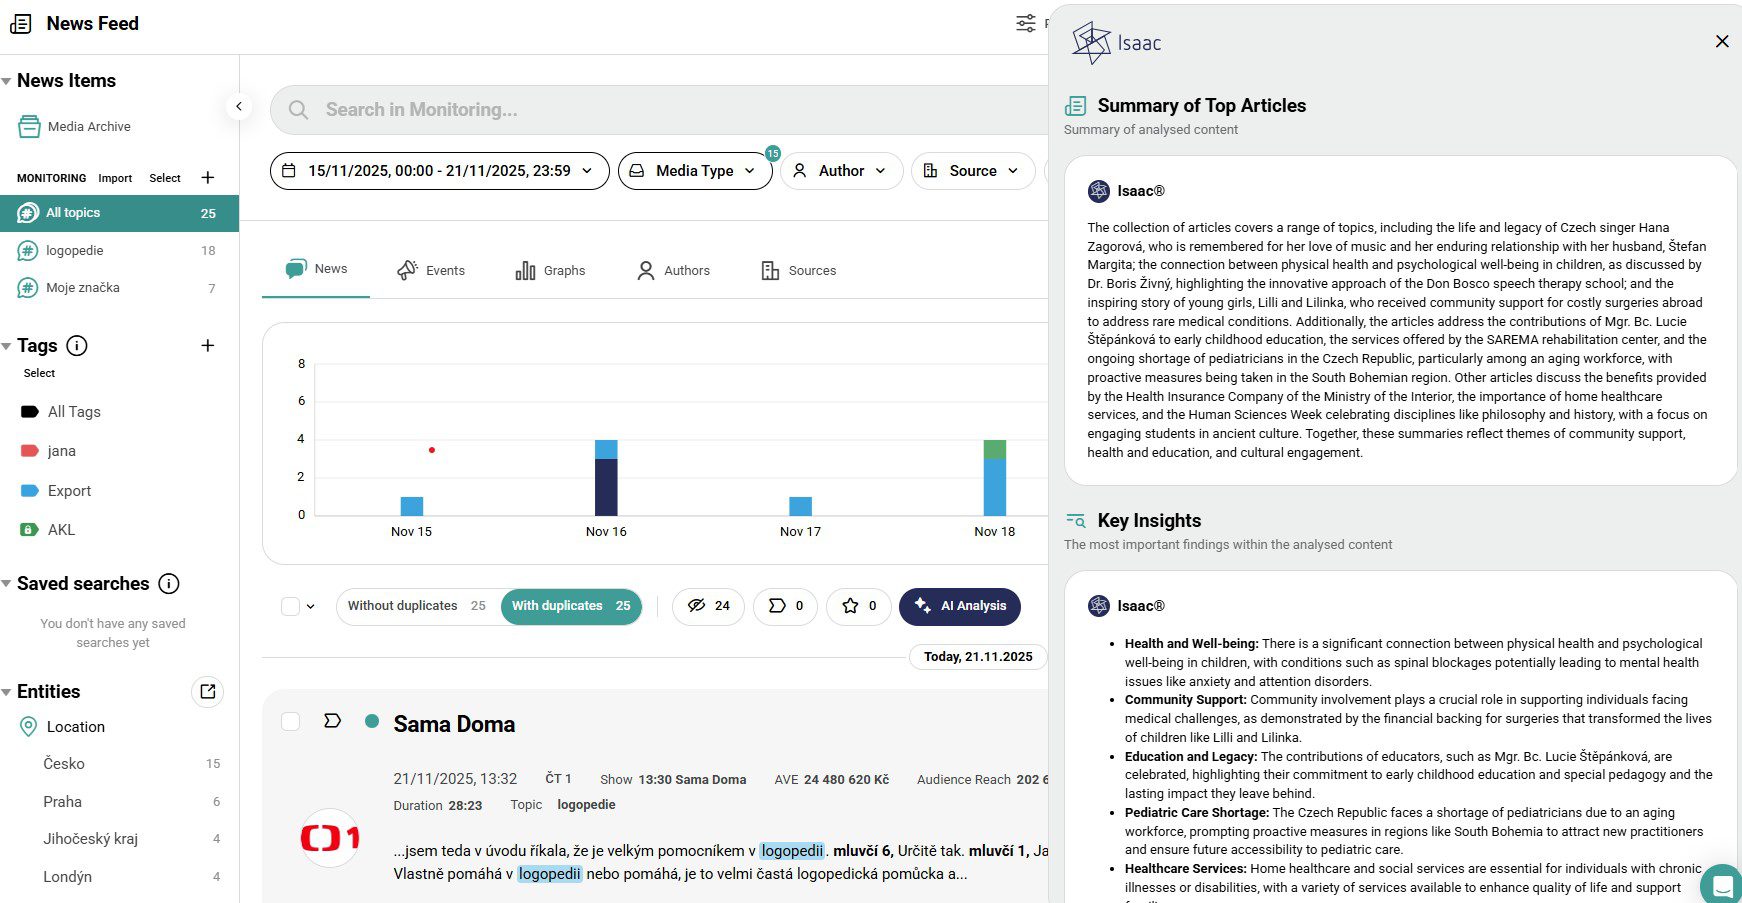
Task: Open the Entities export icon
Action: [x=207, y=692]
